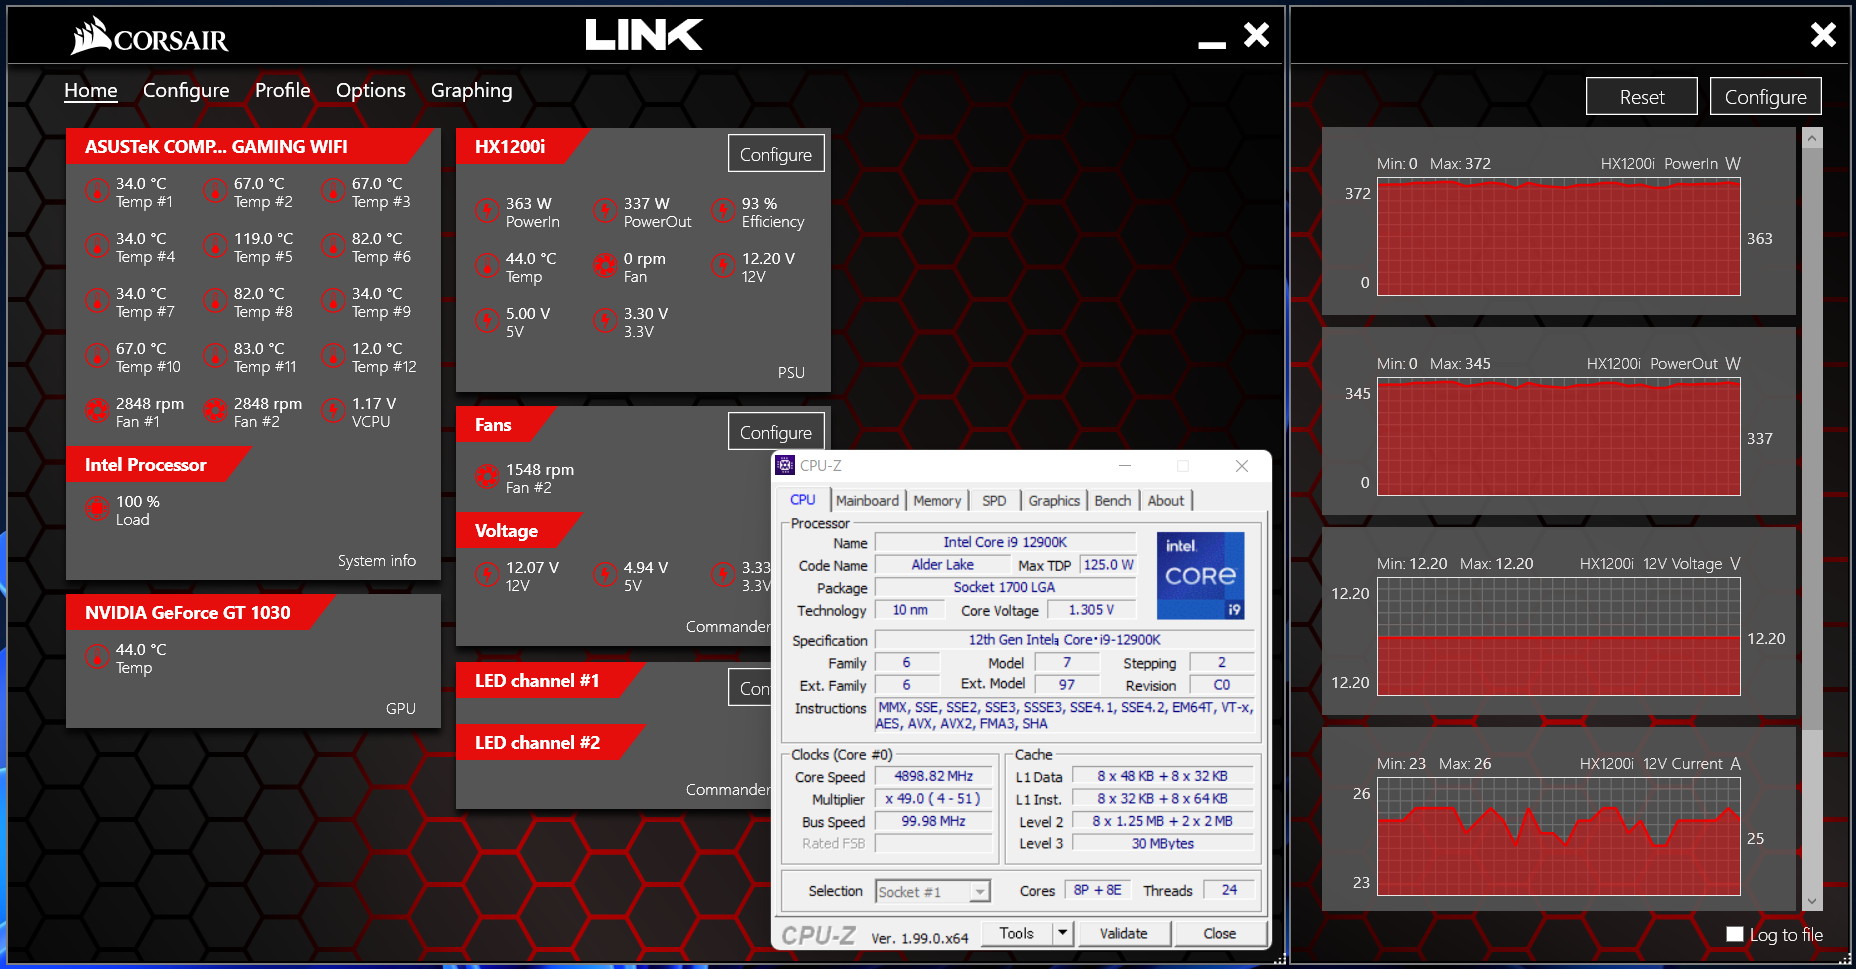Click the HX1200i PowerIn icon
The width and height of the screenshot is (1856, 969).
pyautogui.click(x=487, y=210)
